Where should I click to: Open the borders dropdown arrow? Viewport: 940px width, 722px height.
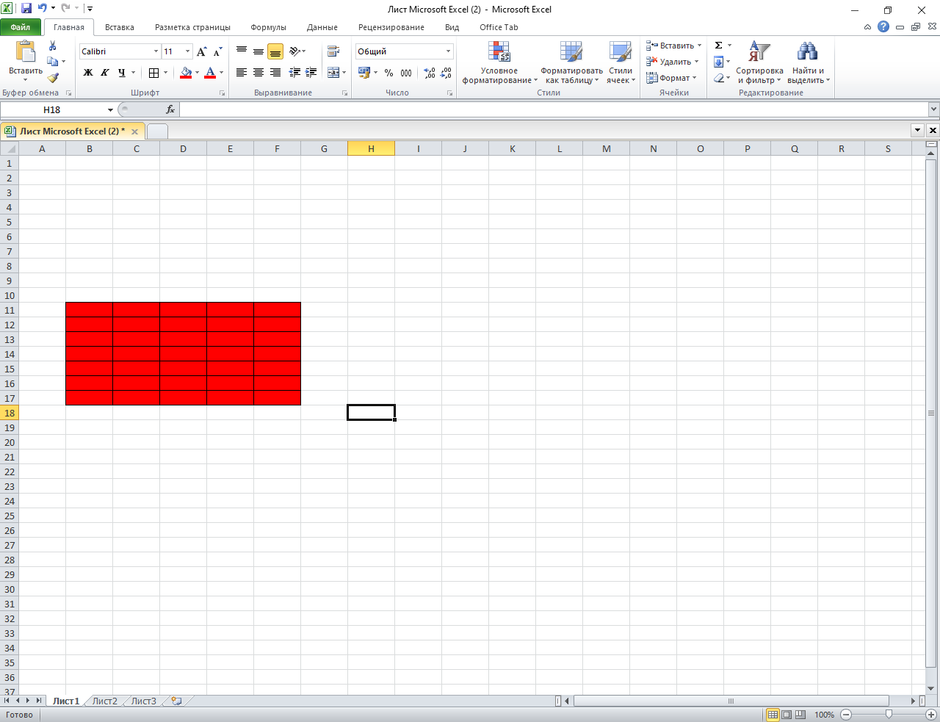165,73
